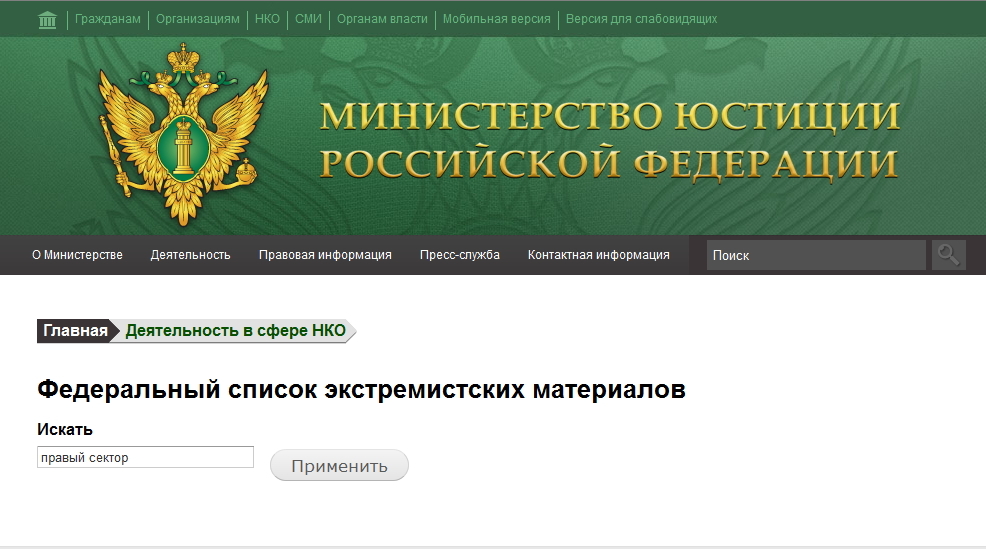Open the Гражданам link
986x549 pixels.
tap(108, 19)
